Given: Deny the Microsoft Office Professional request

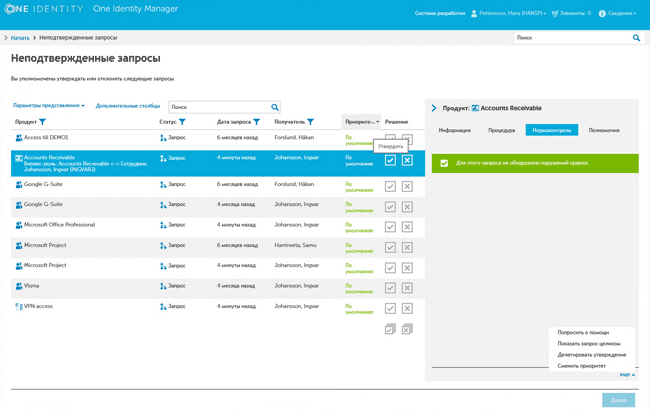Looking at the screenshot, I should (x=407, y=227).
